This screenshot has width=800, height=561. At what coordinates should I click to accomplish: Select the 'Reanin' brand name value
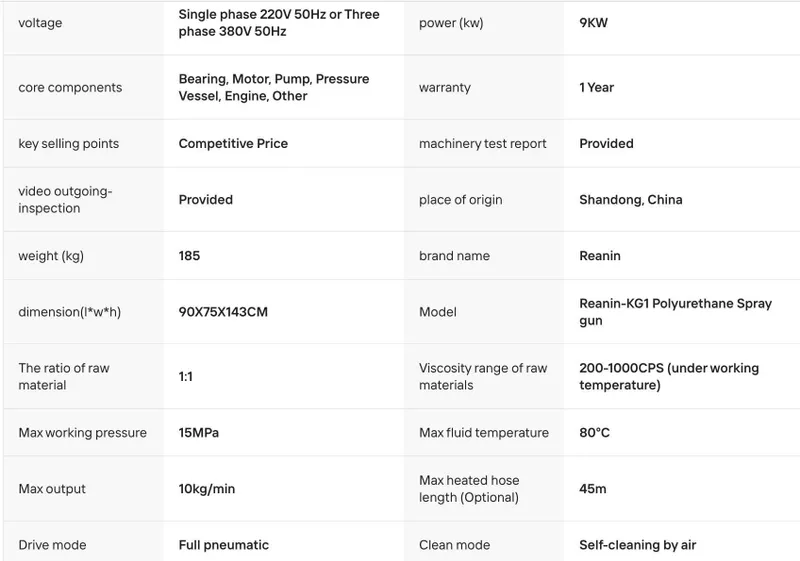tap(600, 256)
